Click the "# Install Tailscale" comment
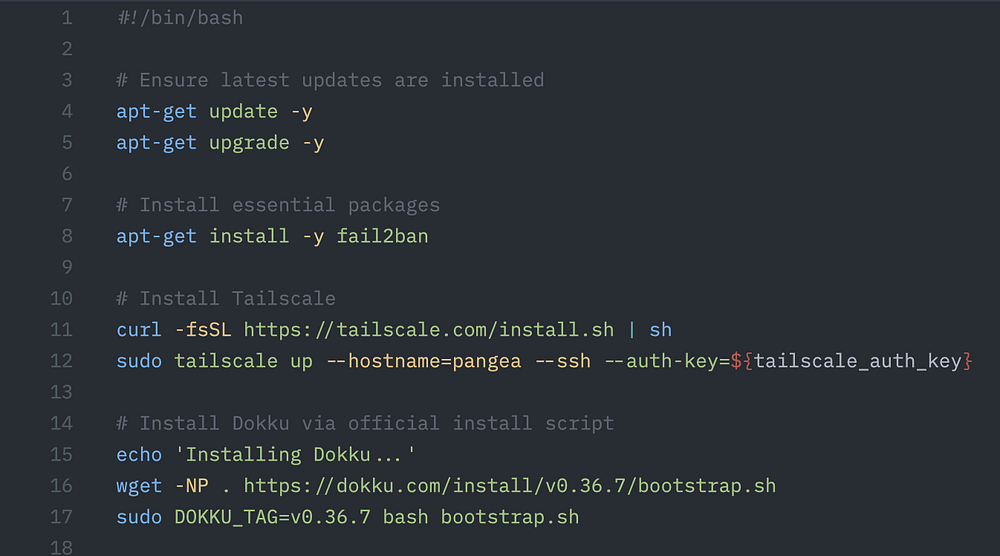Image resolution: width=1000 pixels, height=556 pixels. (x=226, y=299)
